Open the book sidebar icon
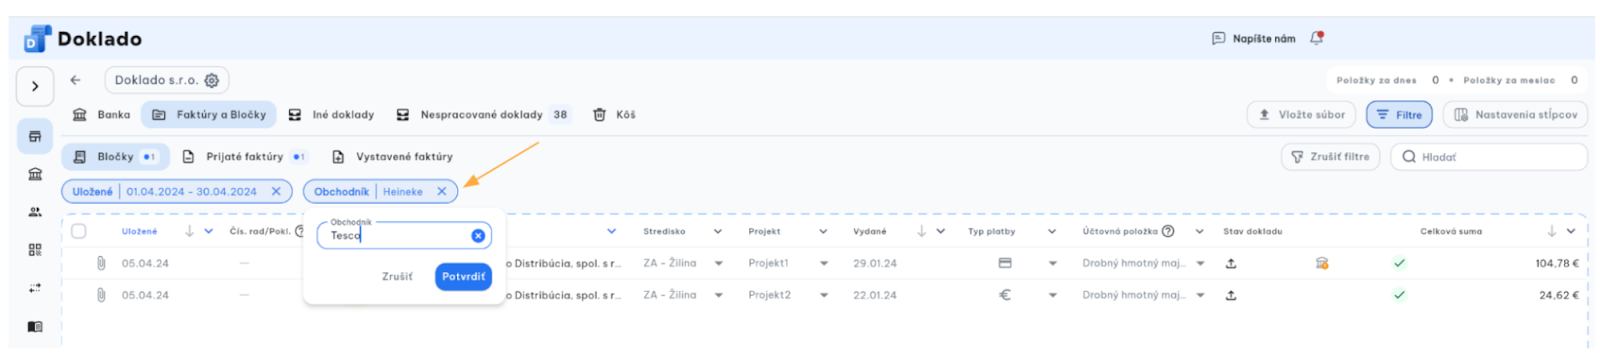1600x360 pixels. [35, 326]
